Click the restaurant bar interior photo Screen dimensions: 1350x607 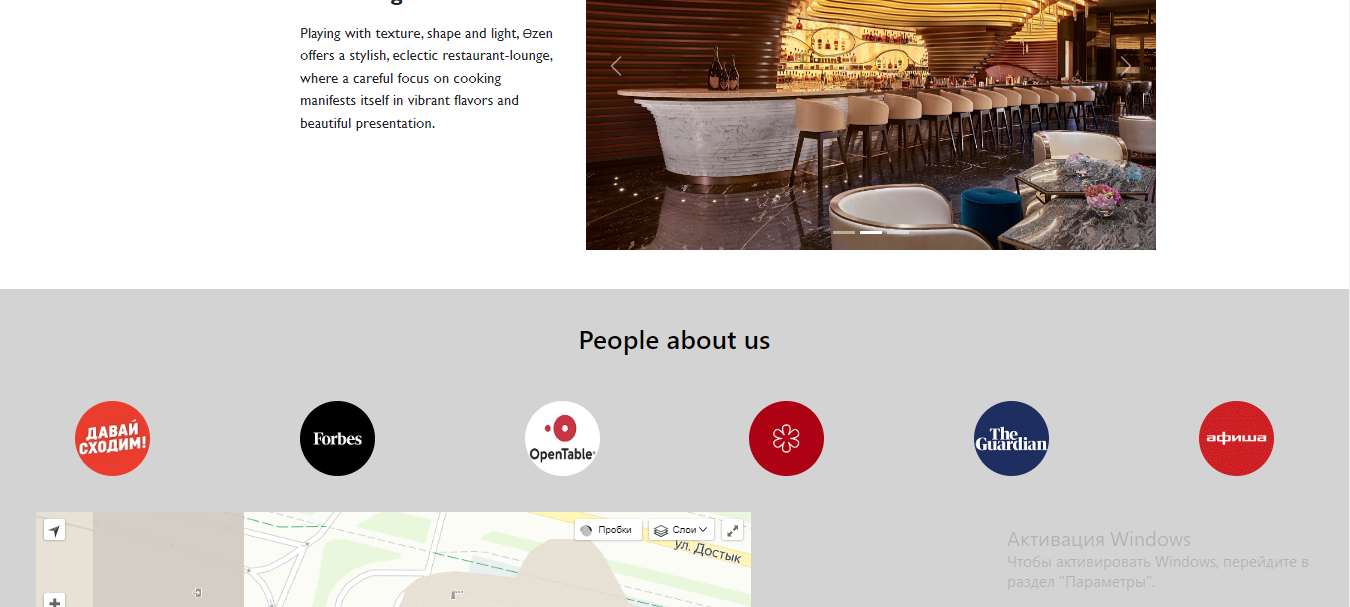[x=870, y=124]
